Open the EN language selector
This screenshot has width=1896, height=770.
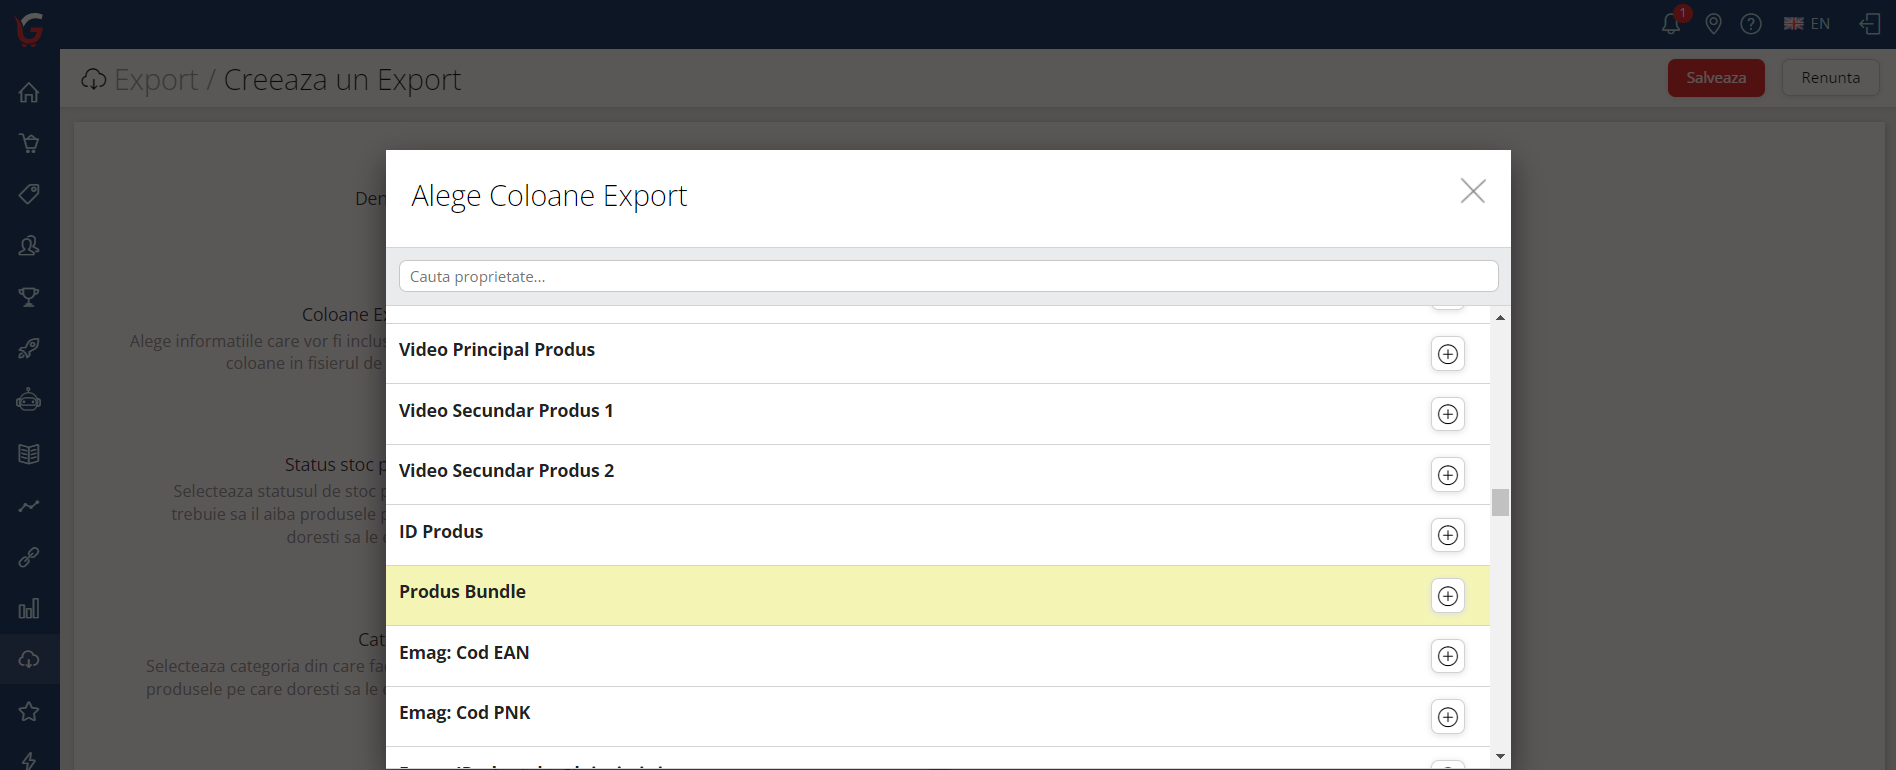point(1807,24)
